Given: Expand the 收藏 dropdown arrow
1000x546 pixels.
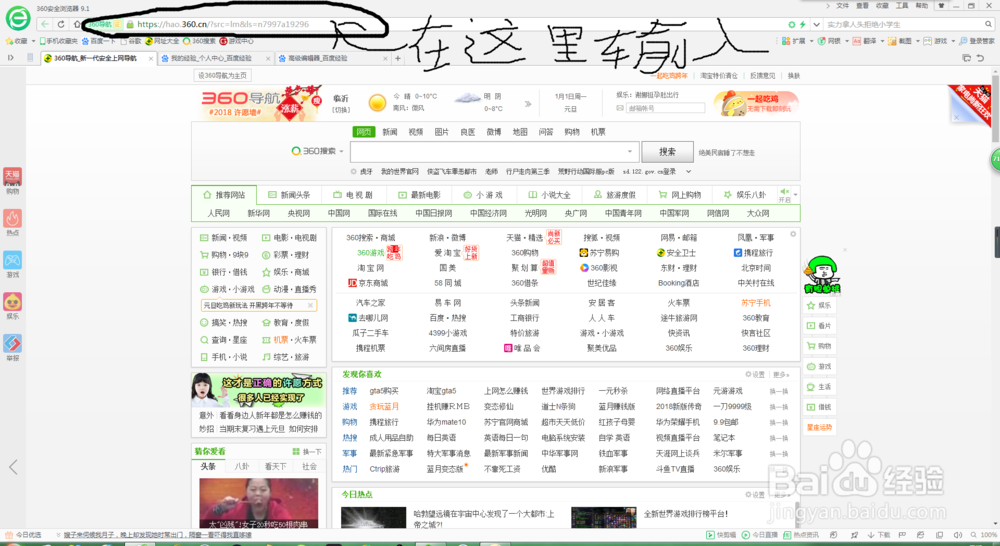Looking at the screenshot, I should click(x=32, y=41).
